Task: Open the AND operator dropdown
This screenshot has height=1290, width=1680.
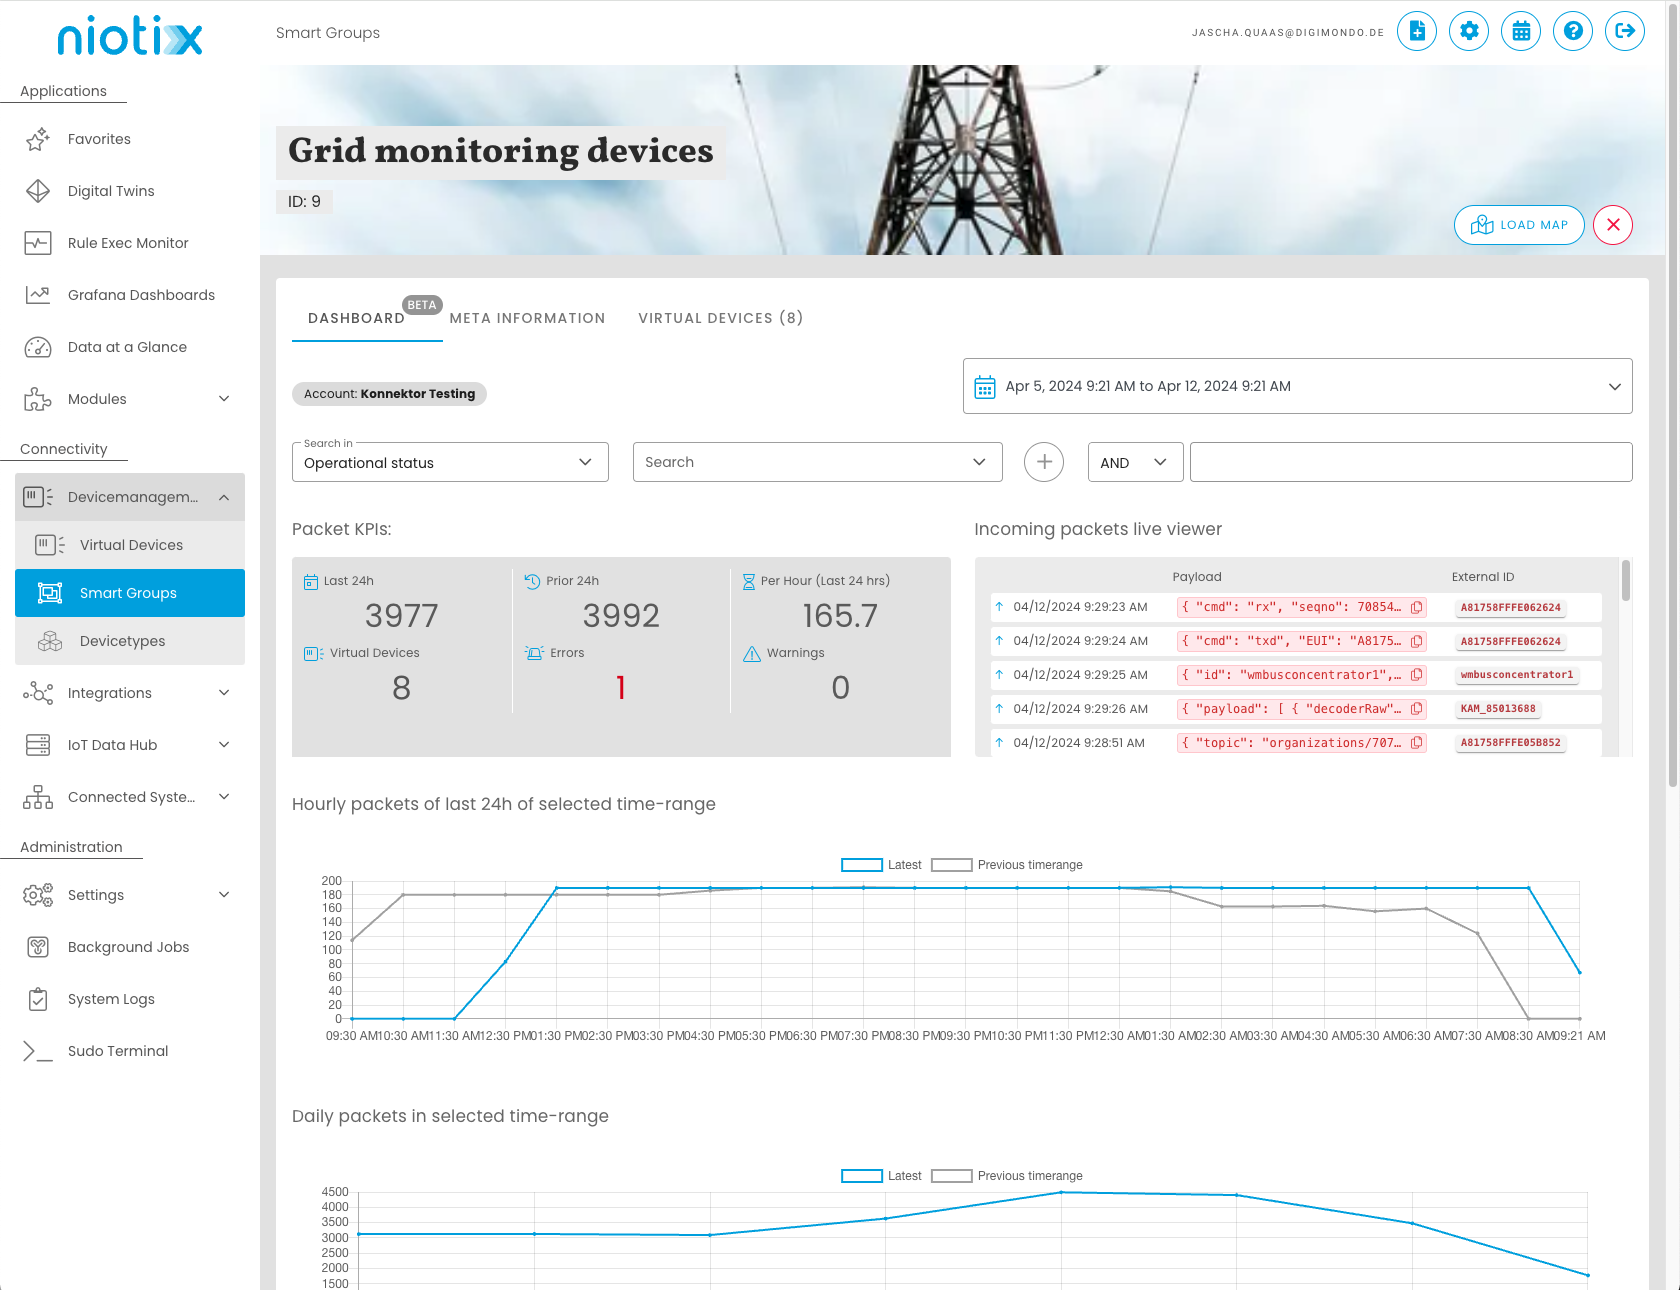Action: pos(1134,462)
